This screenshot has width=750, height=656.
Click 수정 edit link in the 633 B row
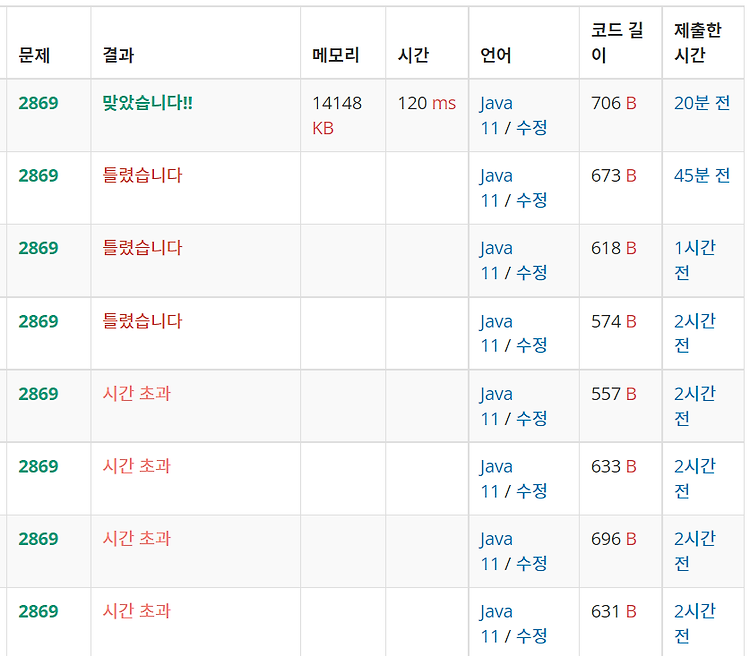point(531,491)
